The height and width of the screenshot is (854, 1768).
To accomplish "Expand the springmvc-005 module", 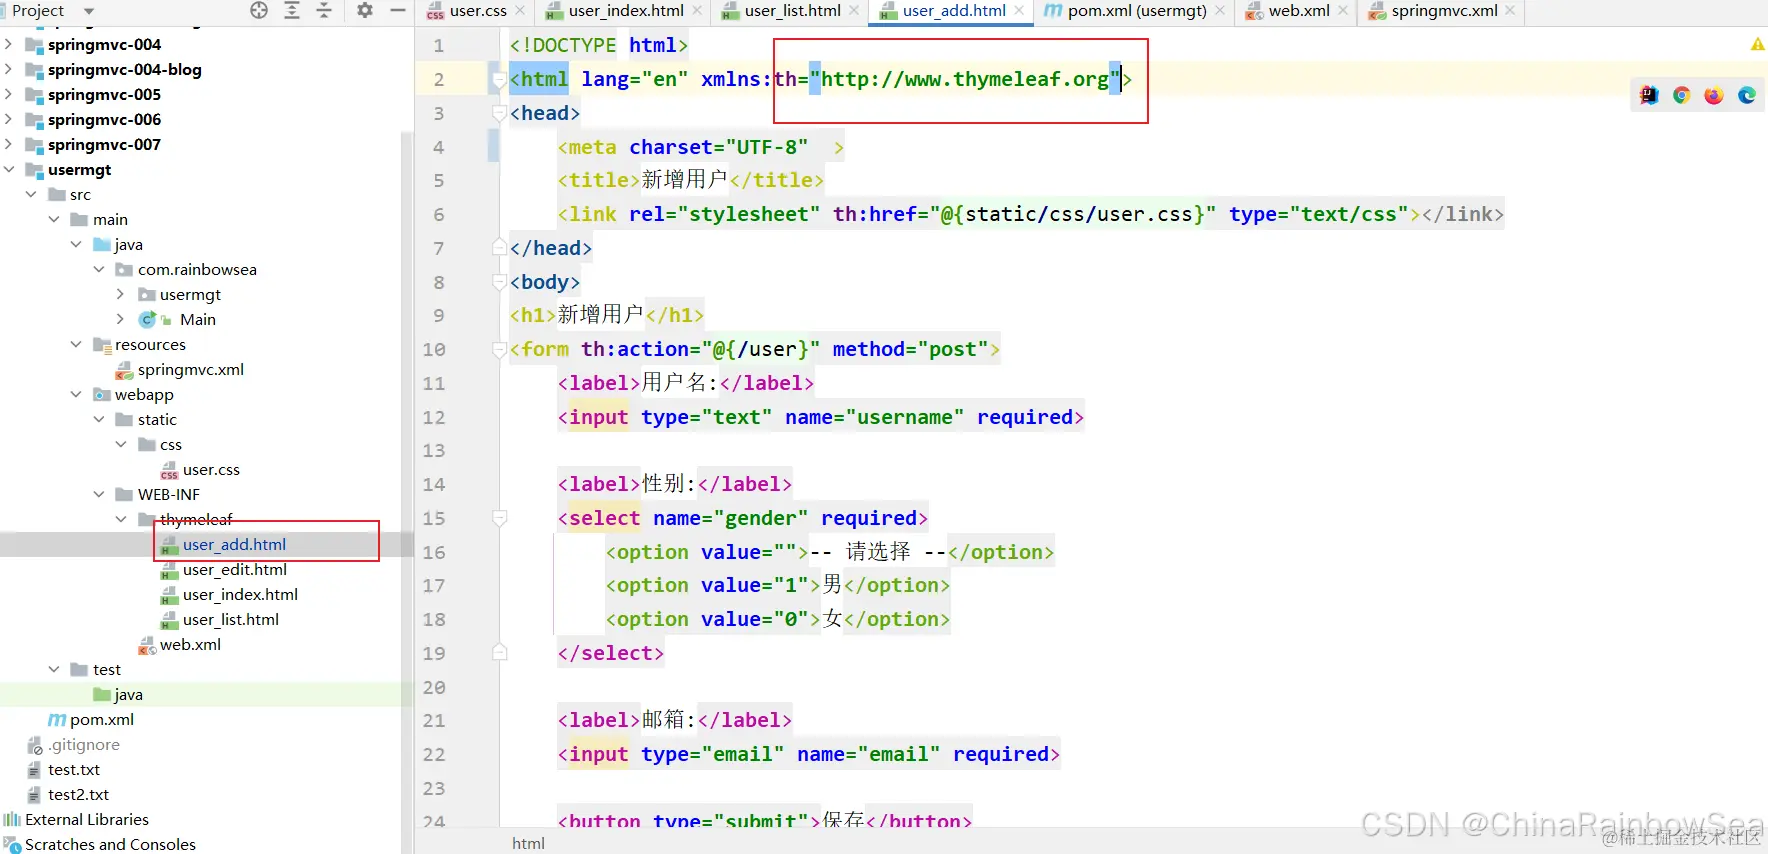I will (x=9, y=94).
